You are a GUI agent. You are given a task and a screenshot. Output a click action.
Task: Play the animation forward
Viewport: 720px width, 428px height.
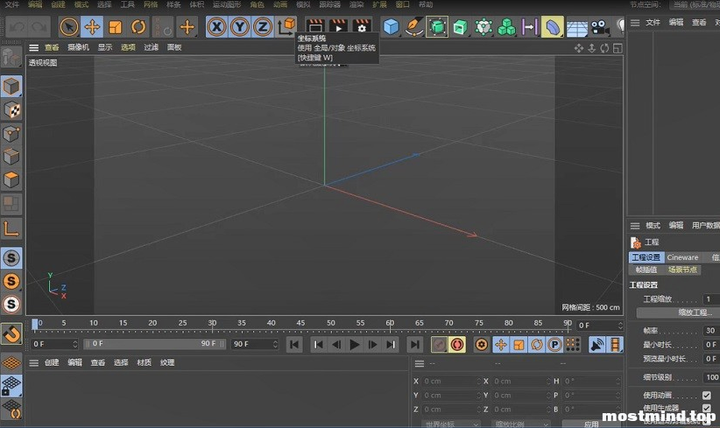click(x=354, y=344)
